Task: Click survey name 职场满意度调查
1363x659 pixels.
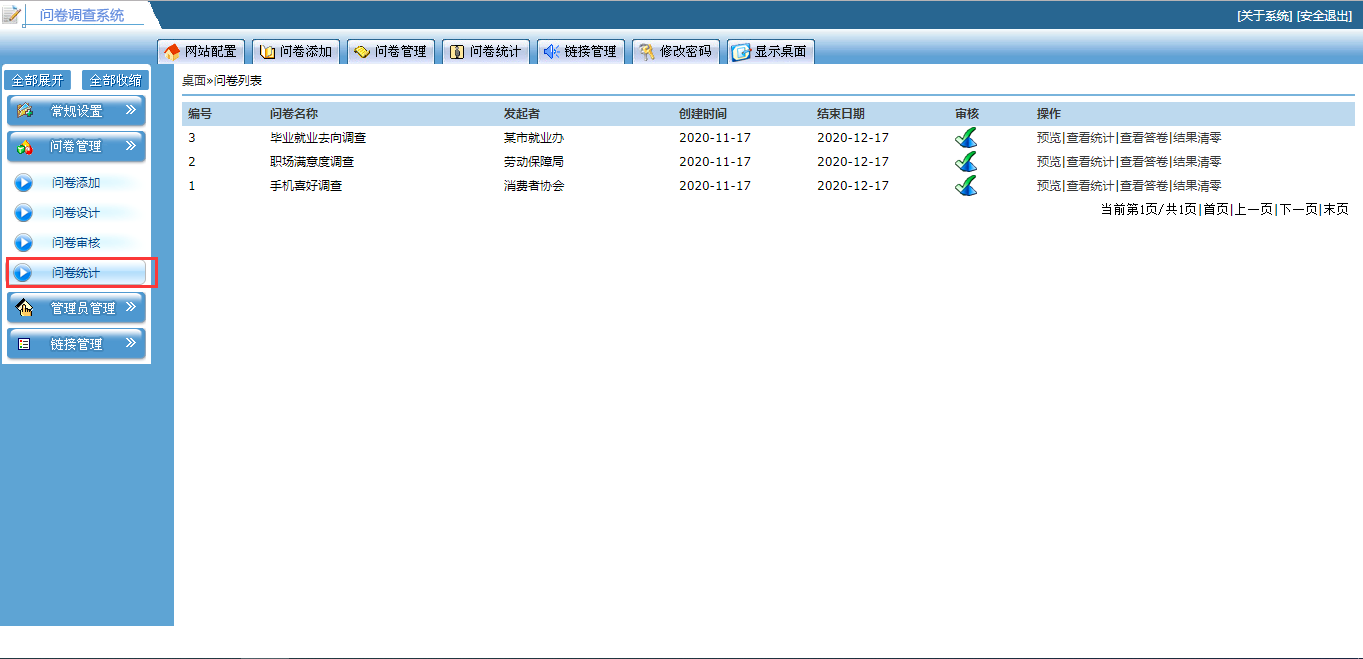Action: pos(312,162)
